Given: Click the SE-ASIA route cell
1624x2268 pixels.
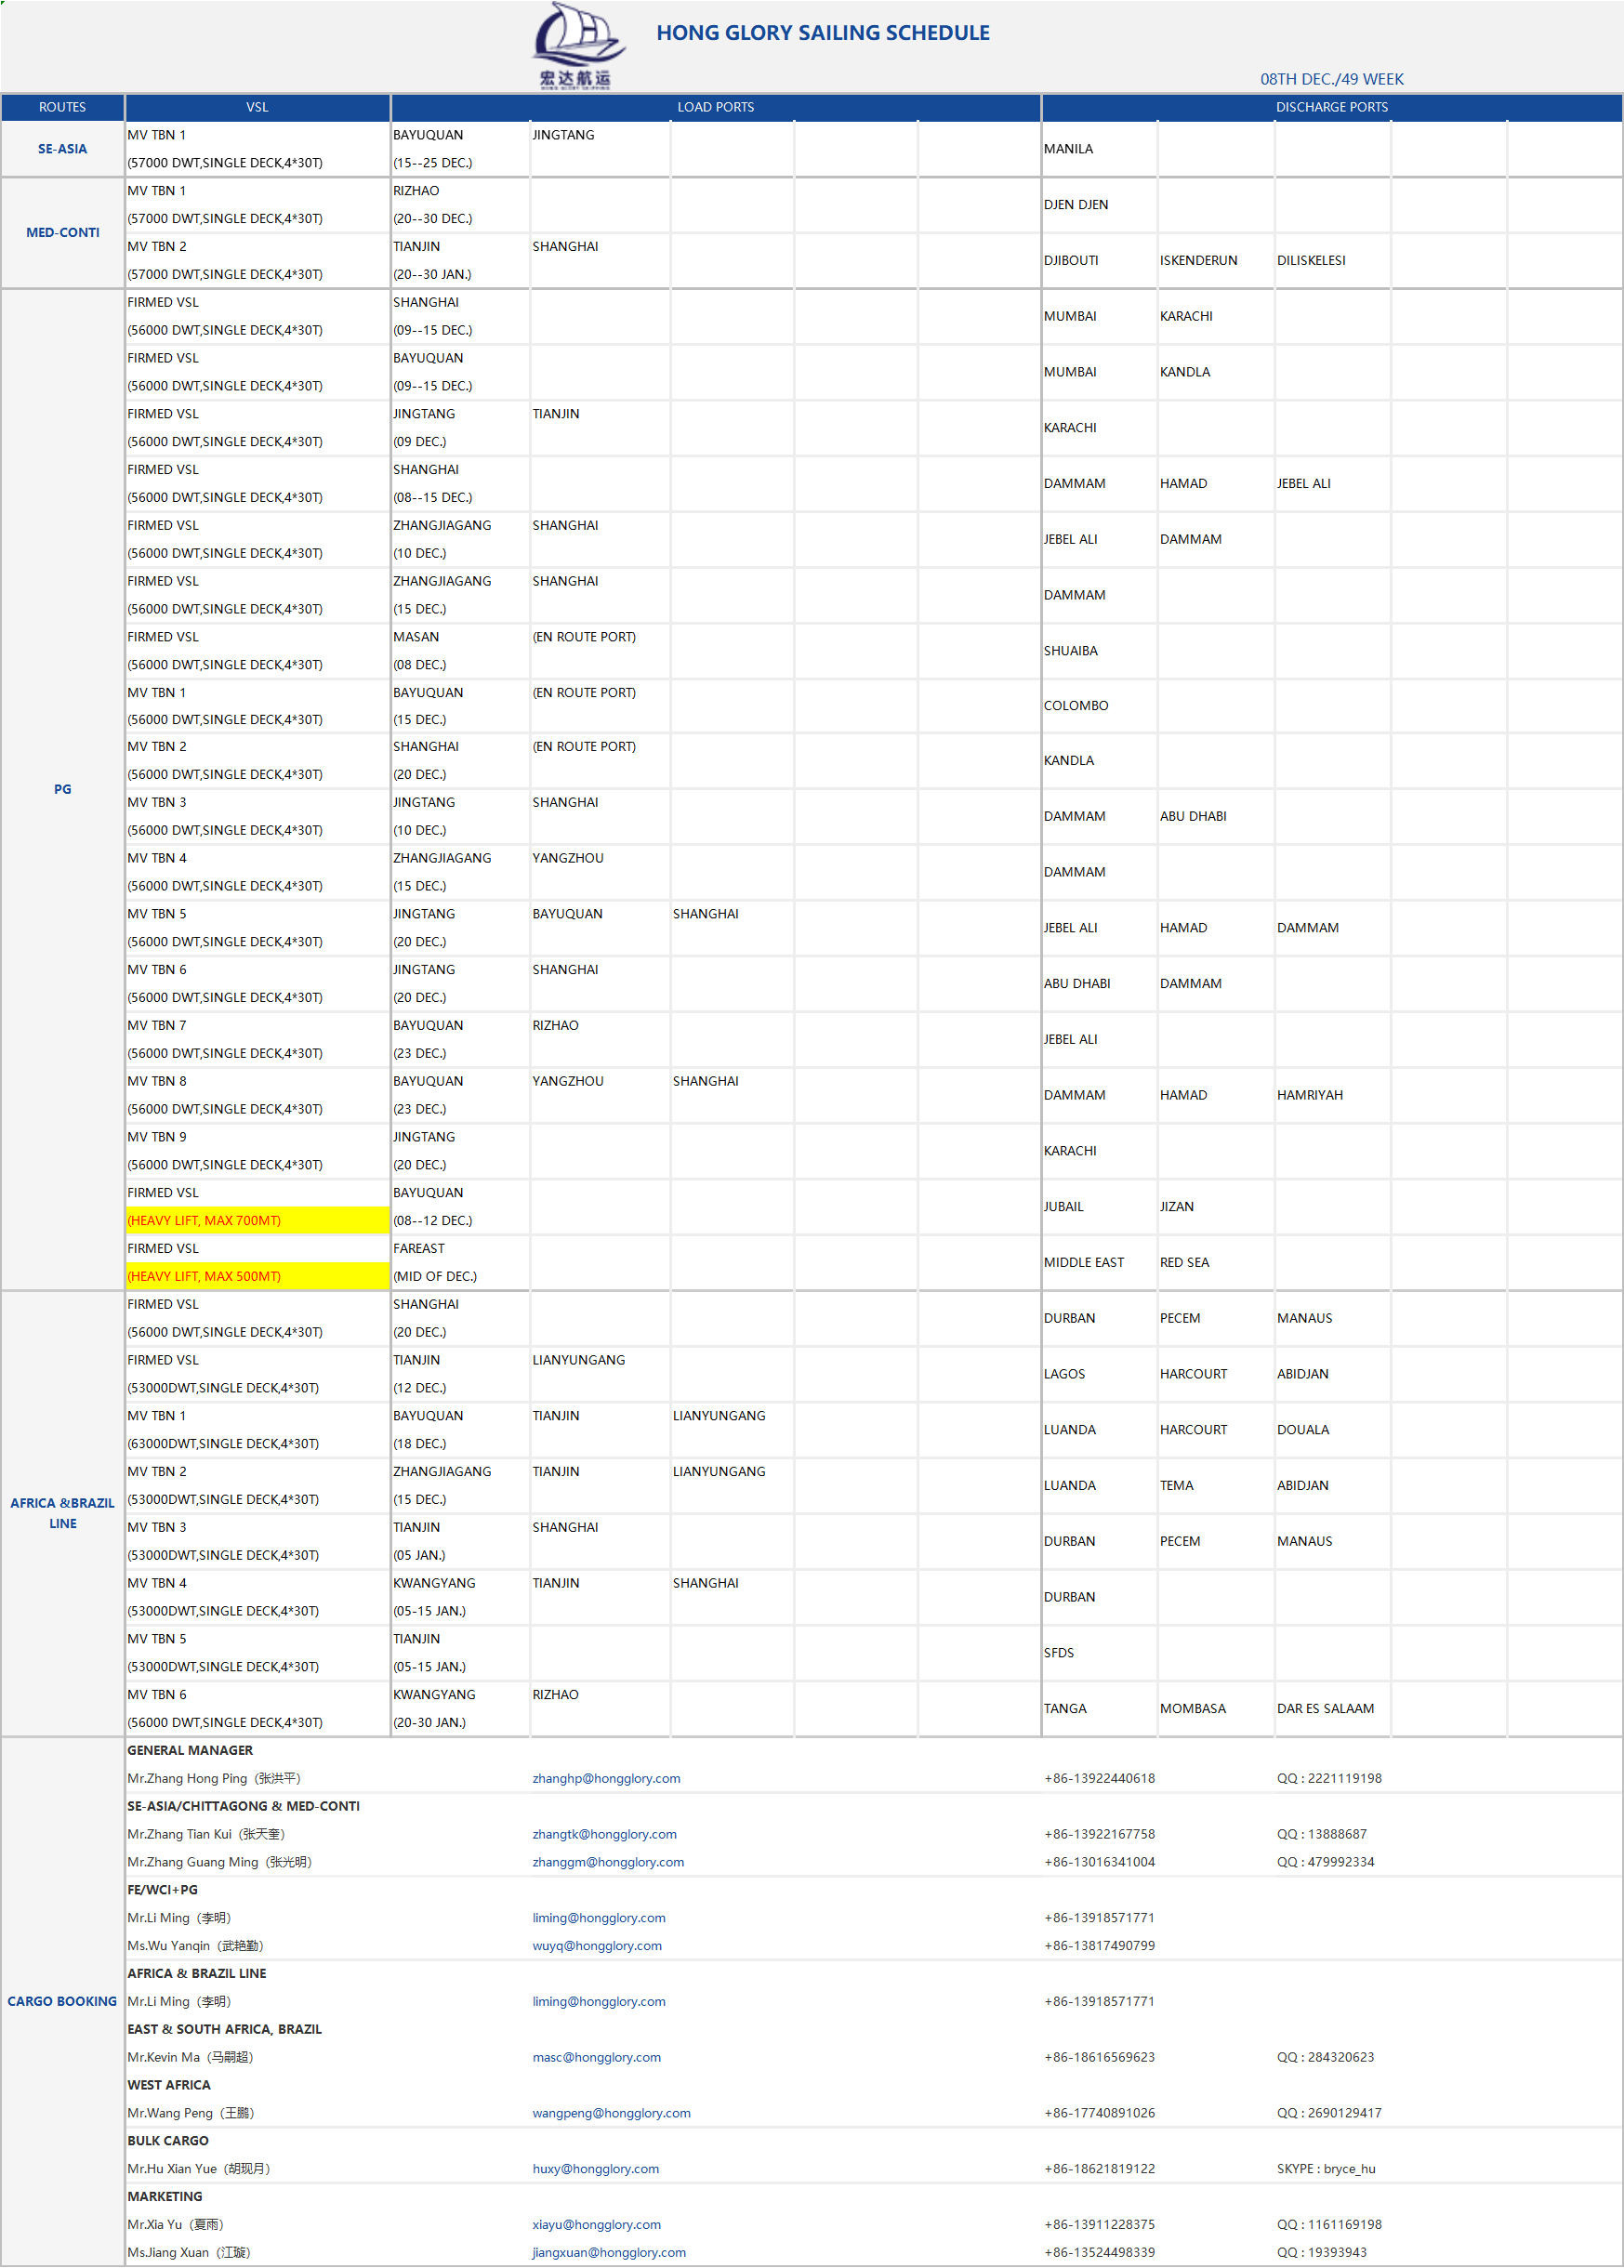Looking at the screenshot, I should point(62,149).
